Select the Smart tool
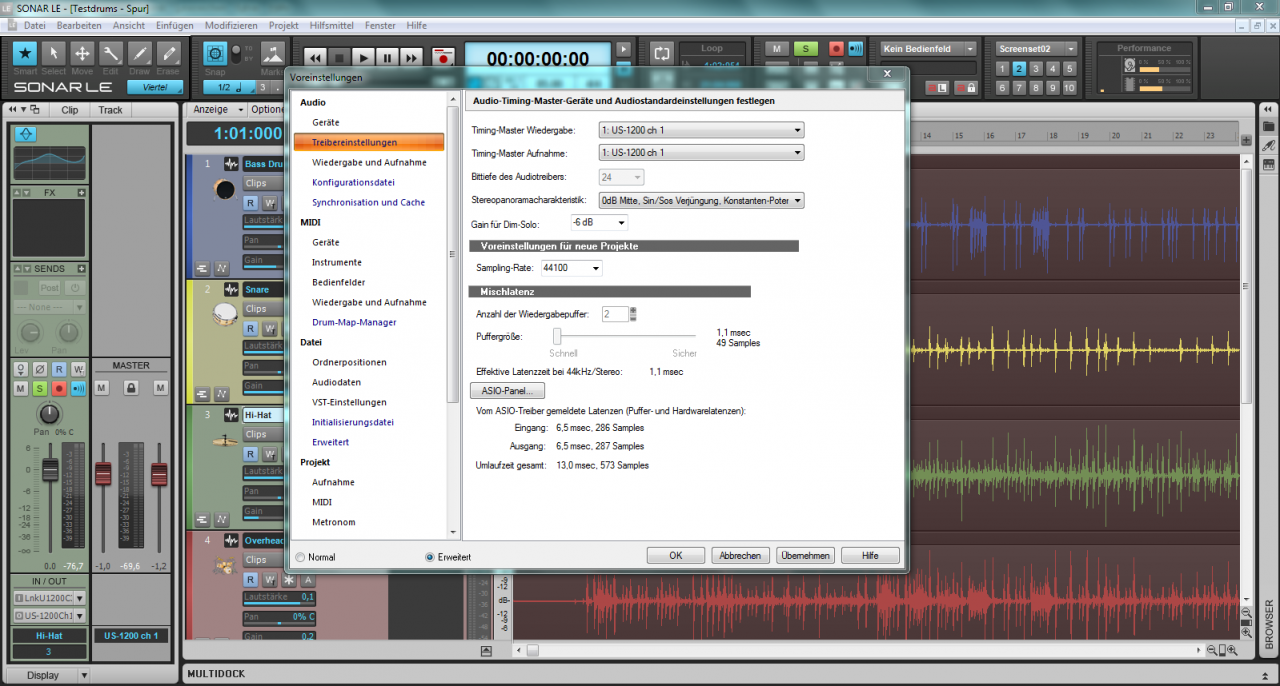The height and width of the screenshot is (686, 1280). pos(25,54)
